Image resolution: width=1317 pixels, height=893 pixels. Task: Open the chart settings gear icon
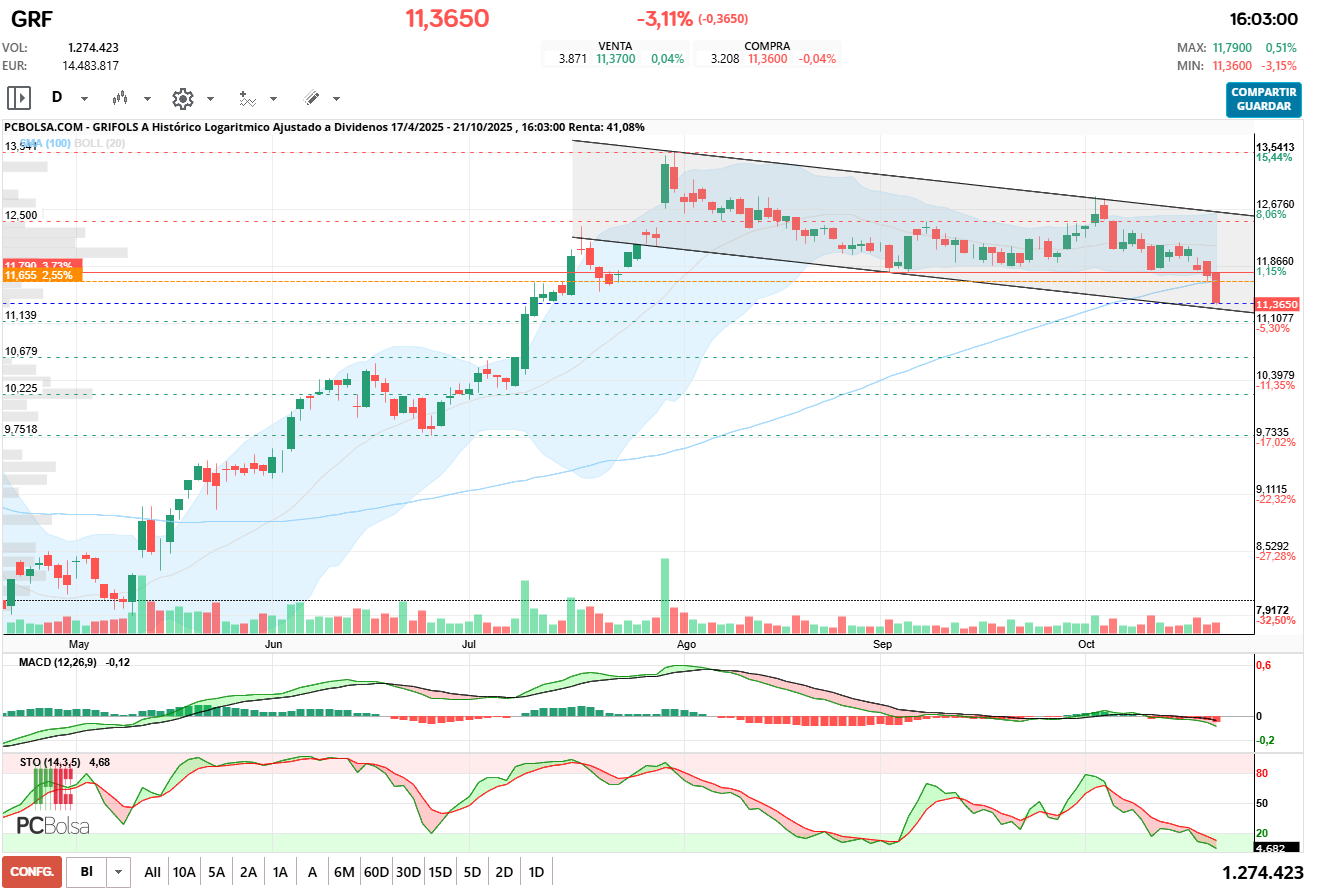[182, 98]
